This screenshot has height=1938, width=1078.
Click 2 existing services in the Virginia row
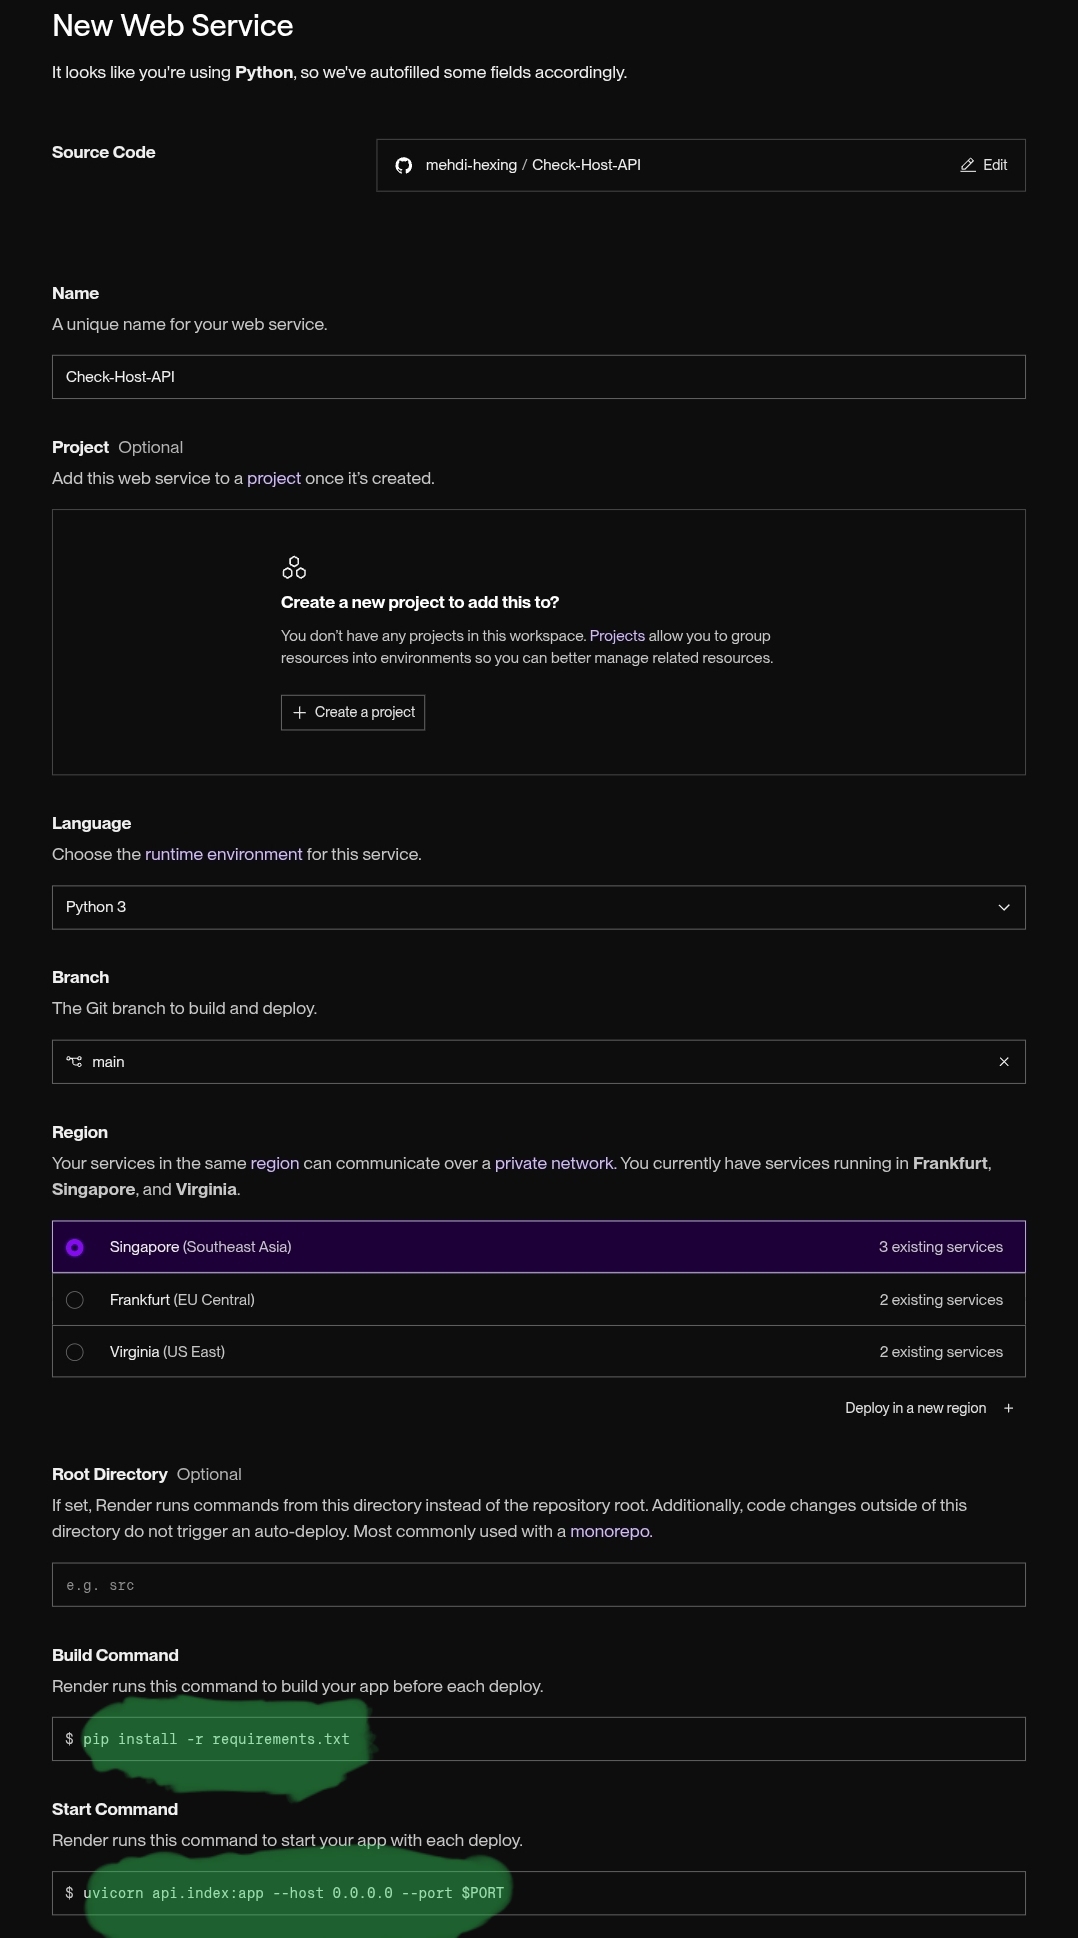coord(941,1352)
